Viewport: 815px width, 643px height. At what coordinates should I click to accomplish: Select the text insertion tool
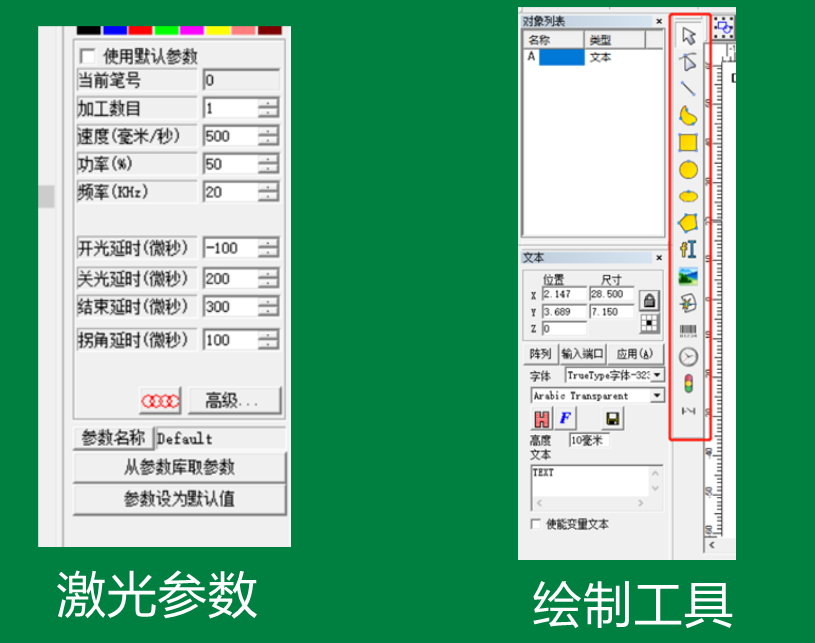(x=688, y=250)
